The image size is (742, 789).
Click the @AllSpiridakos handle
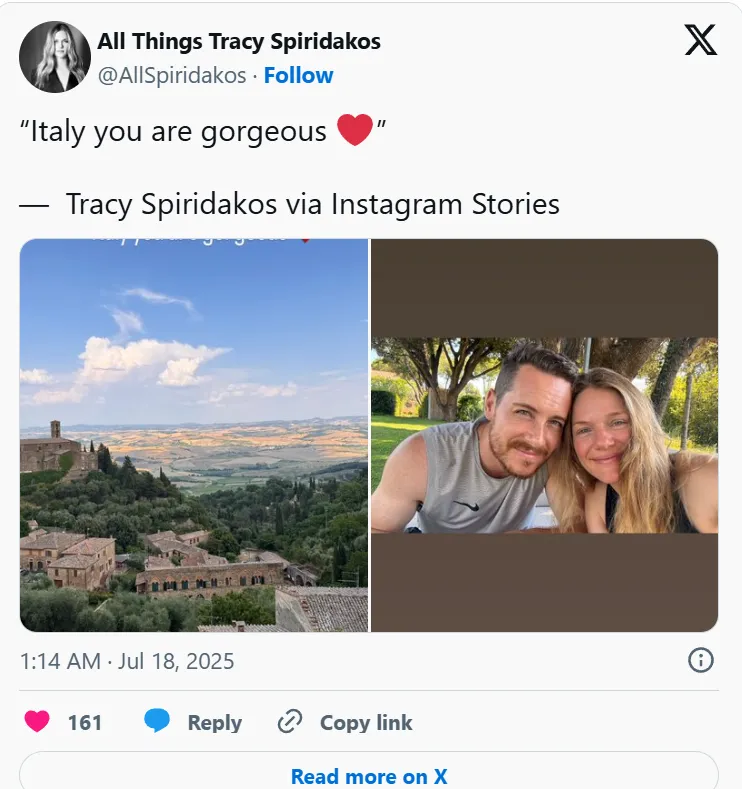coord(172,75)
